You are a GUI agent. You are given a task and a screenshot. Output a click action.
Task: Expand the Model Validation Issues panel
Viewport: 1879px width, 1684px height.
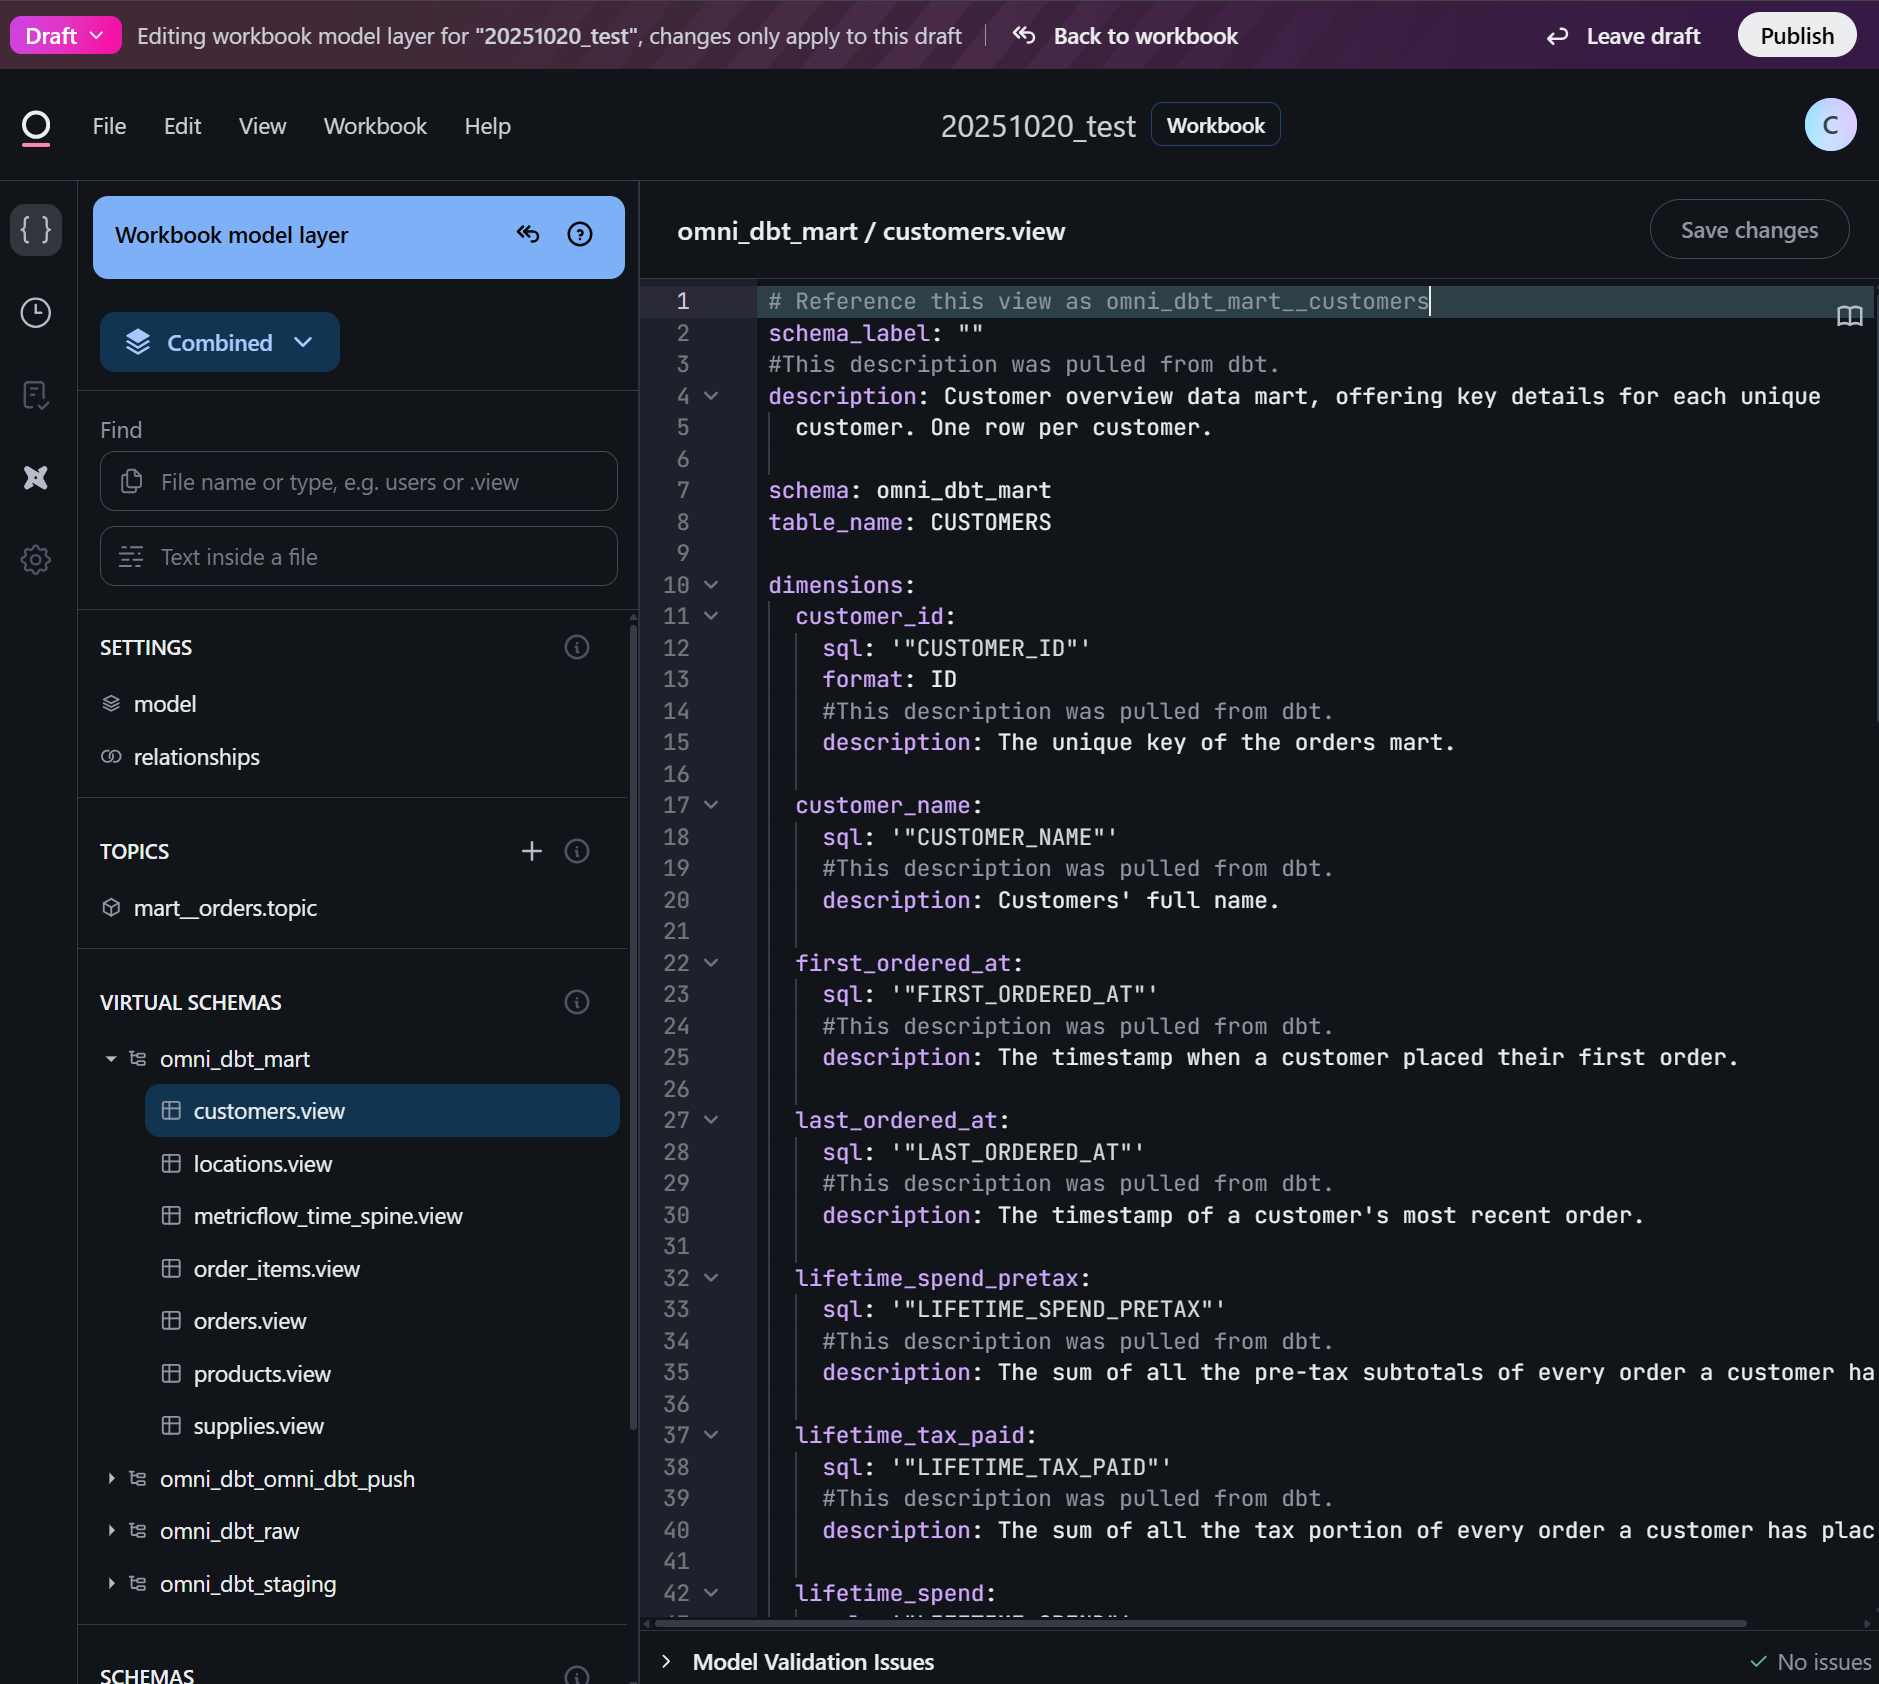click(667, 1661)
